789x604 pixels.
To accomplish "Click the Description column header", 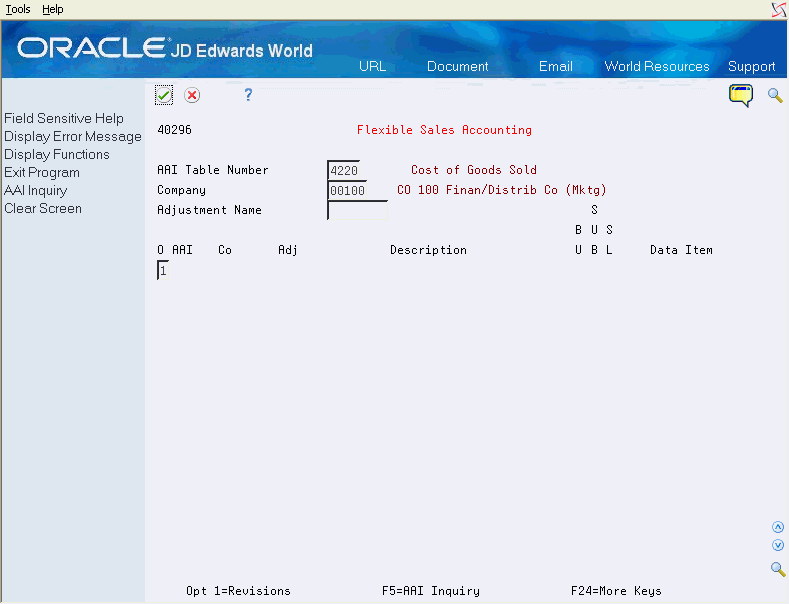I will tap(428, 250).
